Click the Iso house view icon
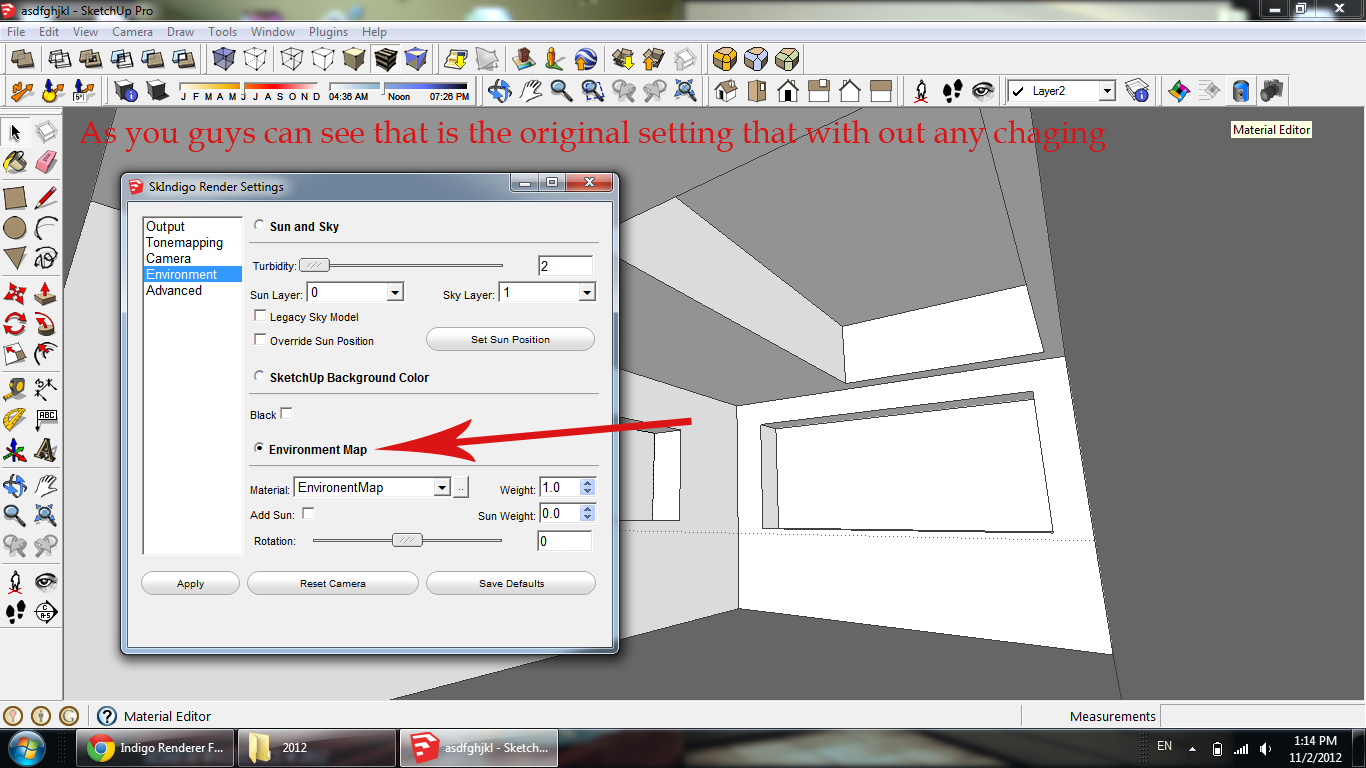 pos(727,91)
